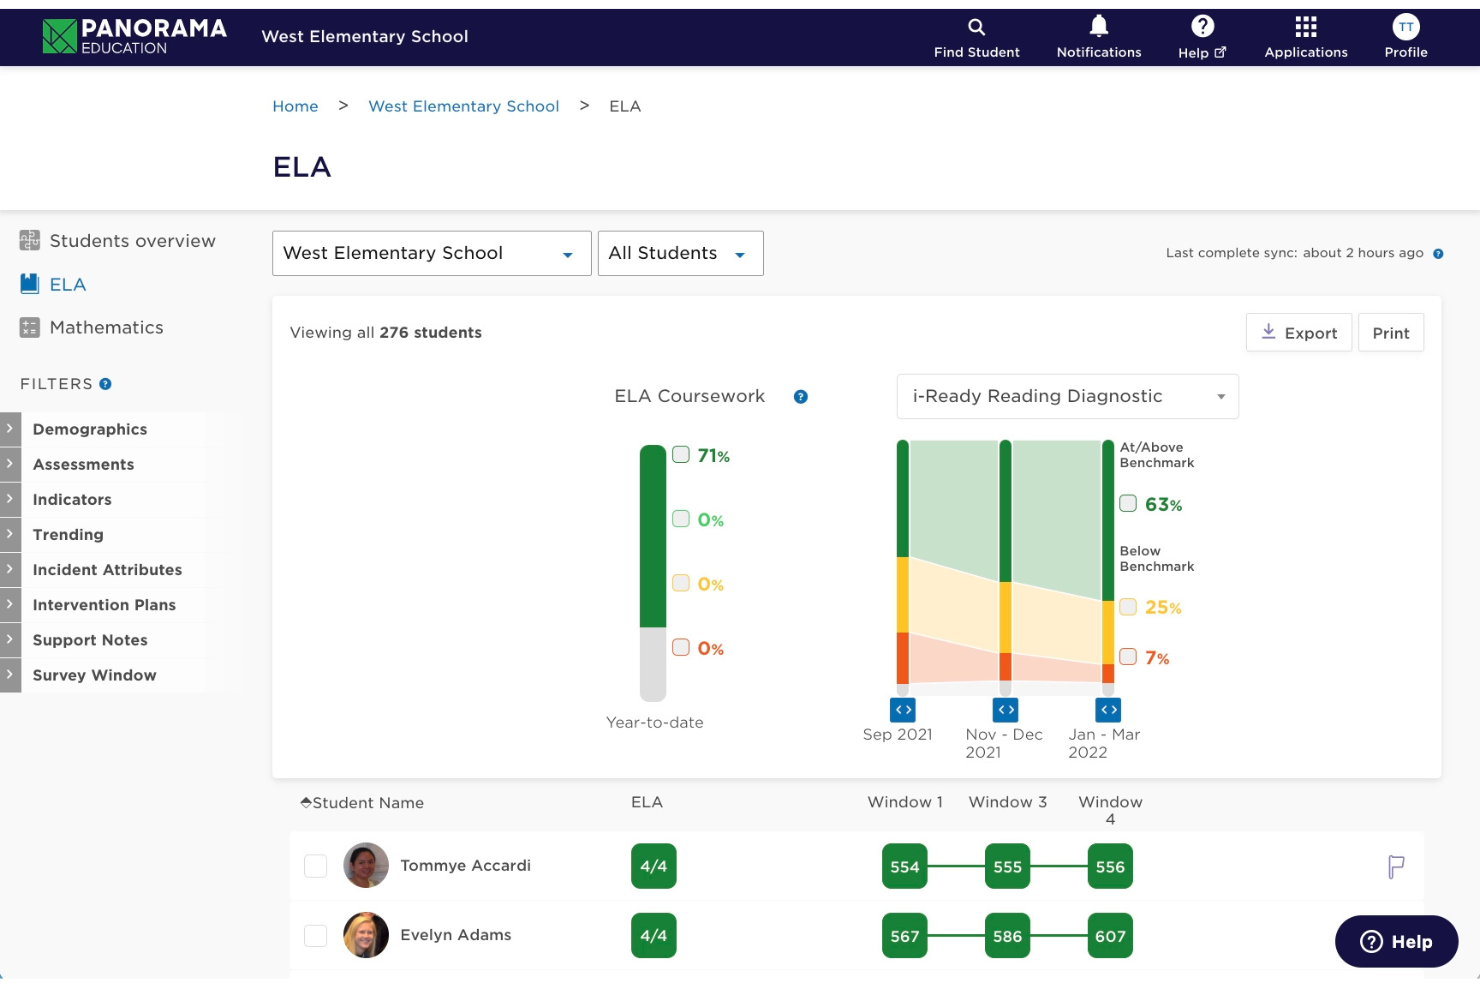Select ELA in the left sidebar

point(66,284)
